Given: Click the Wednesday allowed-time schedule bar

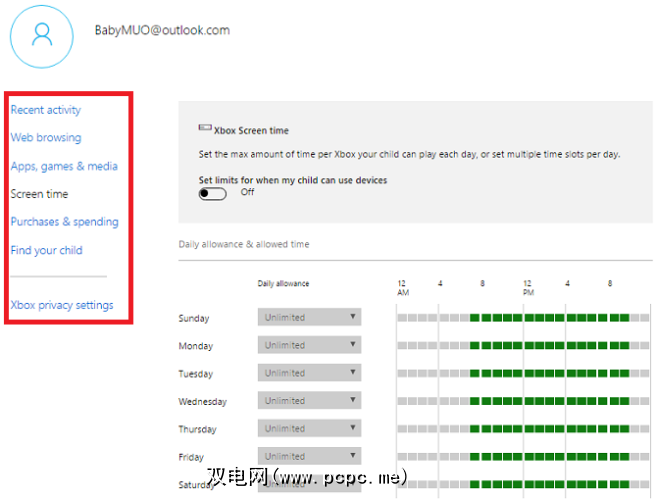Looking at the screenshot, I should 523,401.
